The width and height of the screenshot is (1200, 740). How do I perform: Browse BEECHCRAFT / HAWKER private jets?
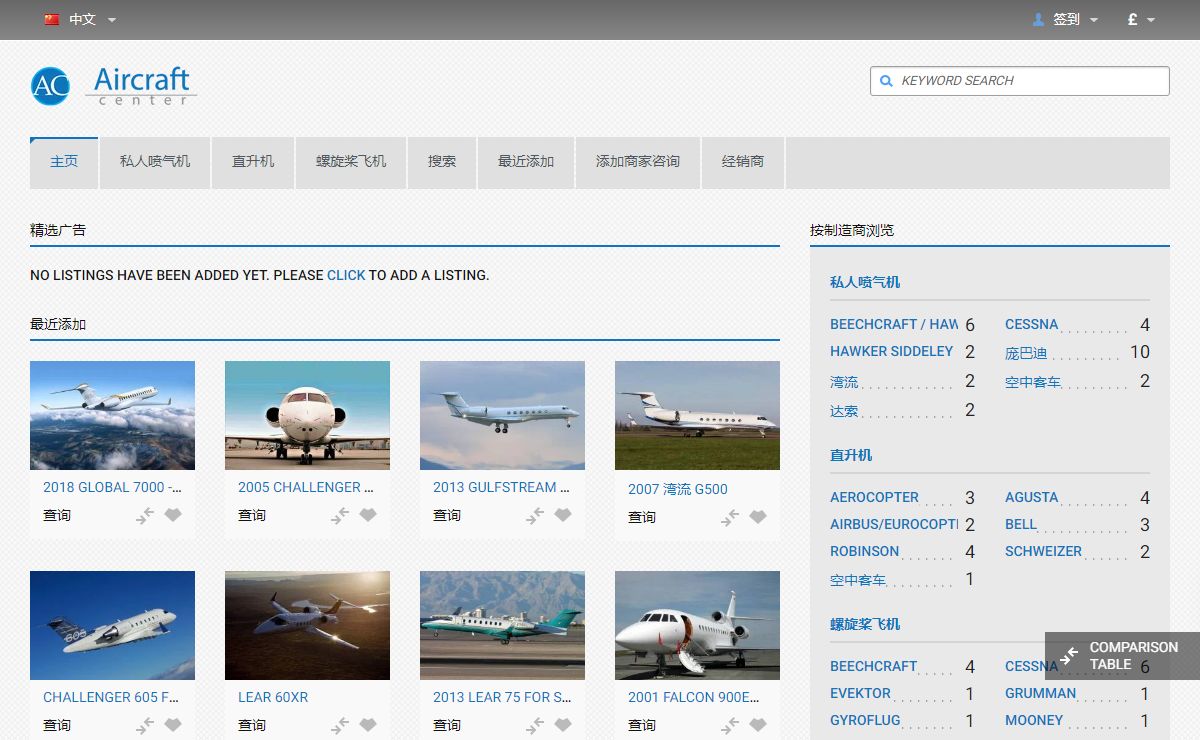point(894,324)
